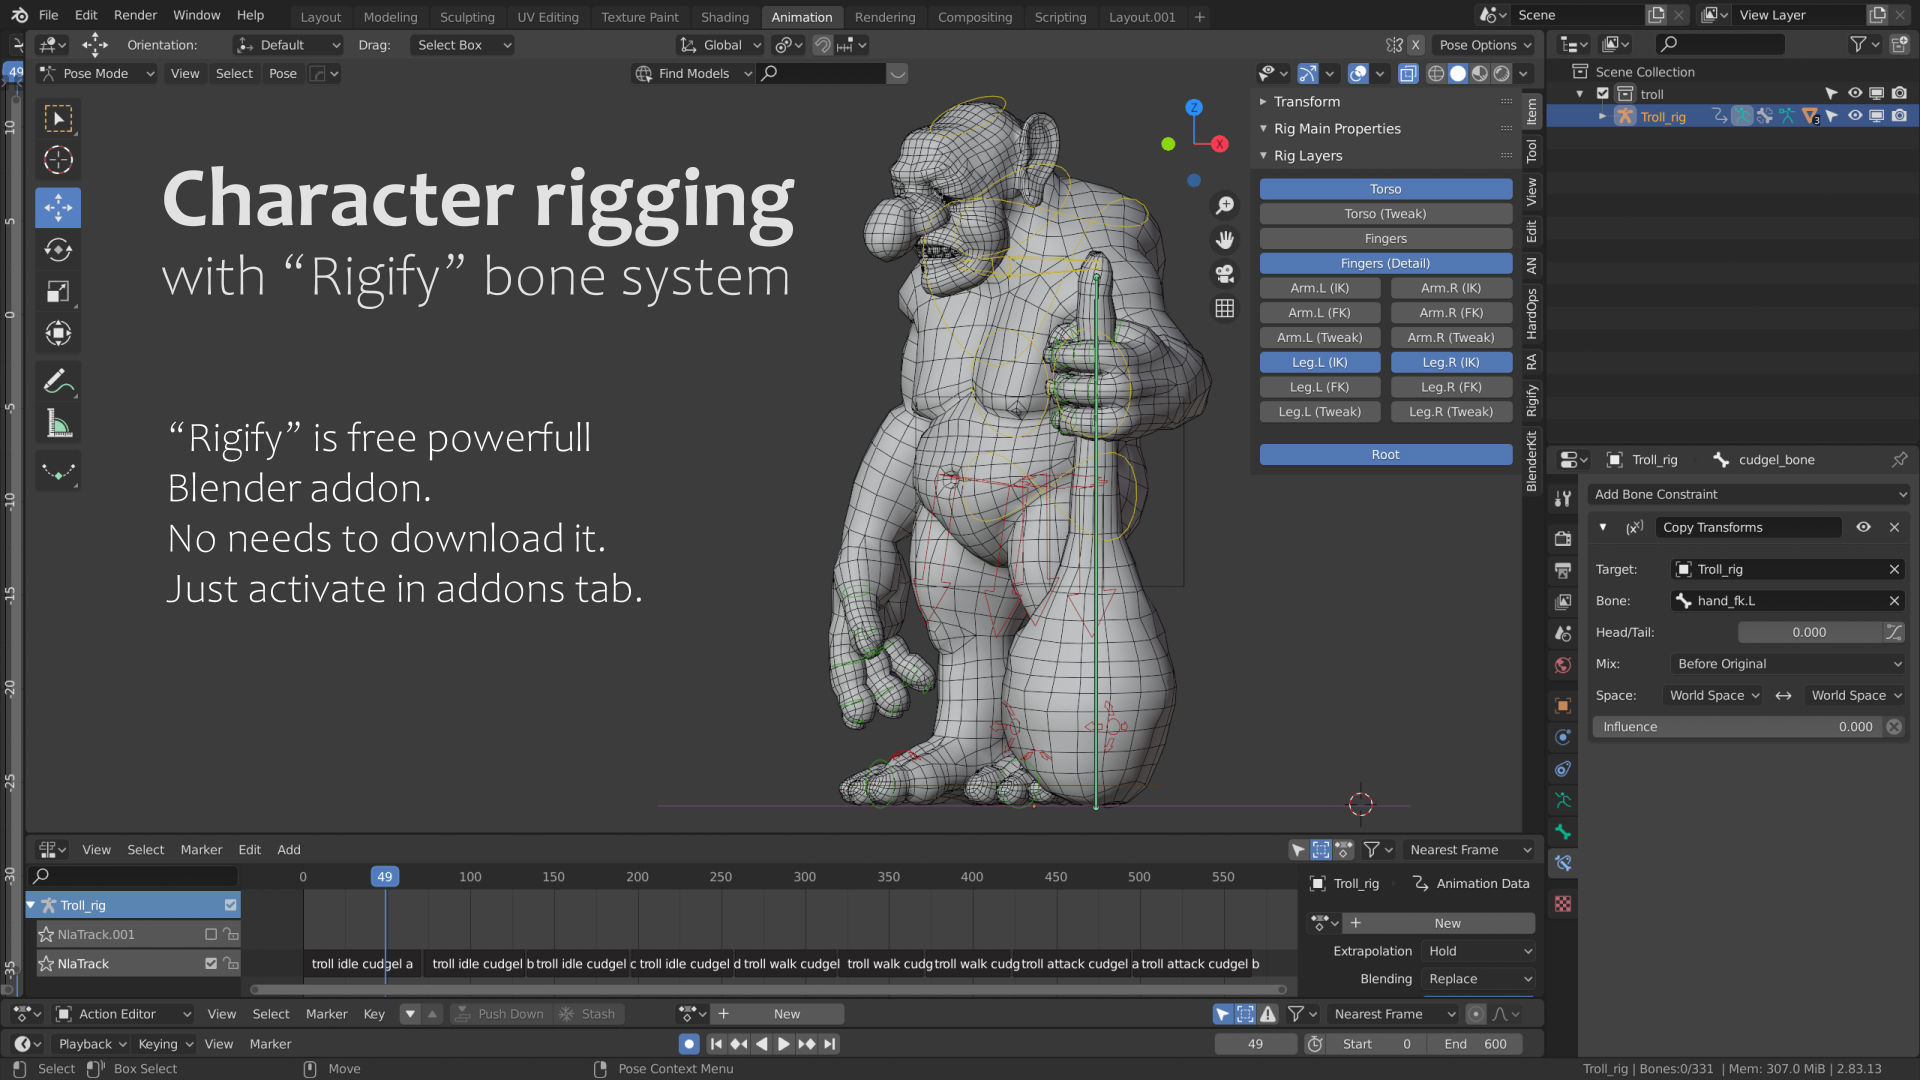Toggle X-Ray mode in the viewport header
This screenshot has width=1920, height=1080.
[1408, 73]
